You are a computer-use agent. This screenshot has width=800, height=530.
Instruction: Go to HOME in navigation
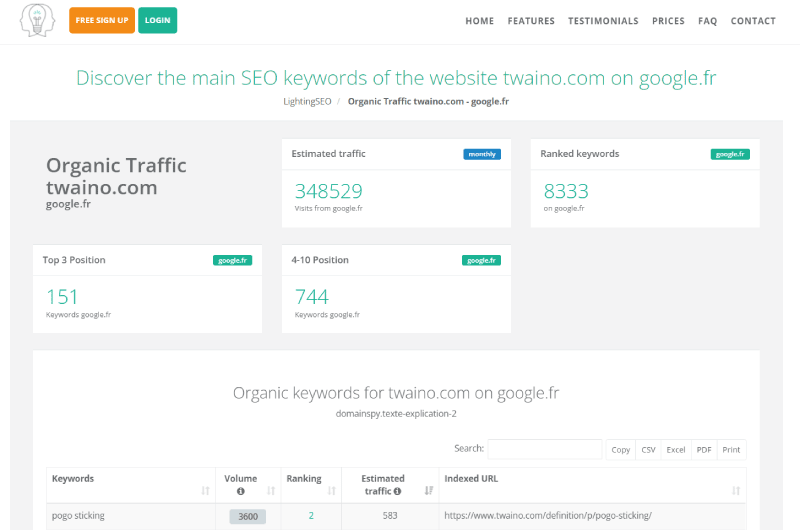(x=480, y=21)
